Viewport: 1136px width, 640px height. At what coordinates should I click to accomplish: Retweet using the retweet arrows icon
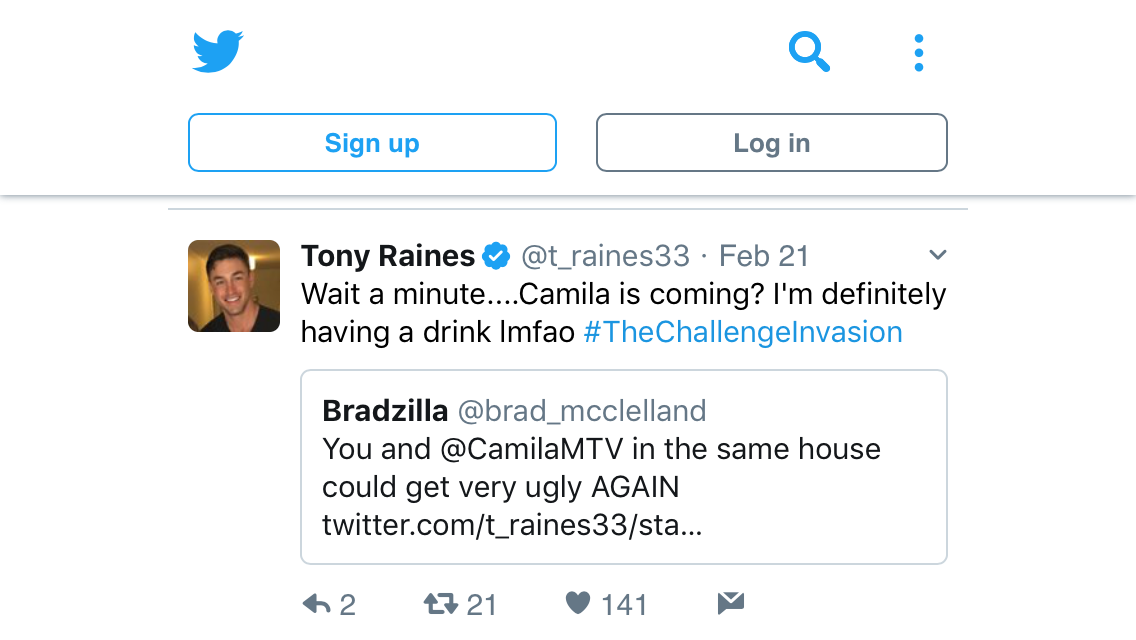click(440, 603)
